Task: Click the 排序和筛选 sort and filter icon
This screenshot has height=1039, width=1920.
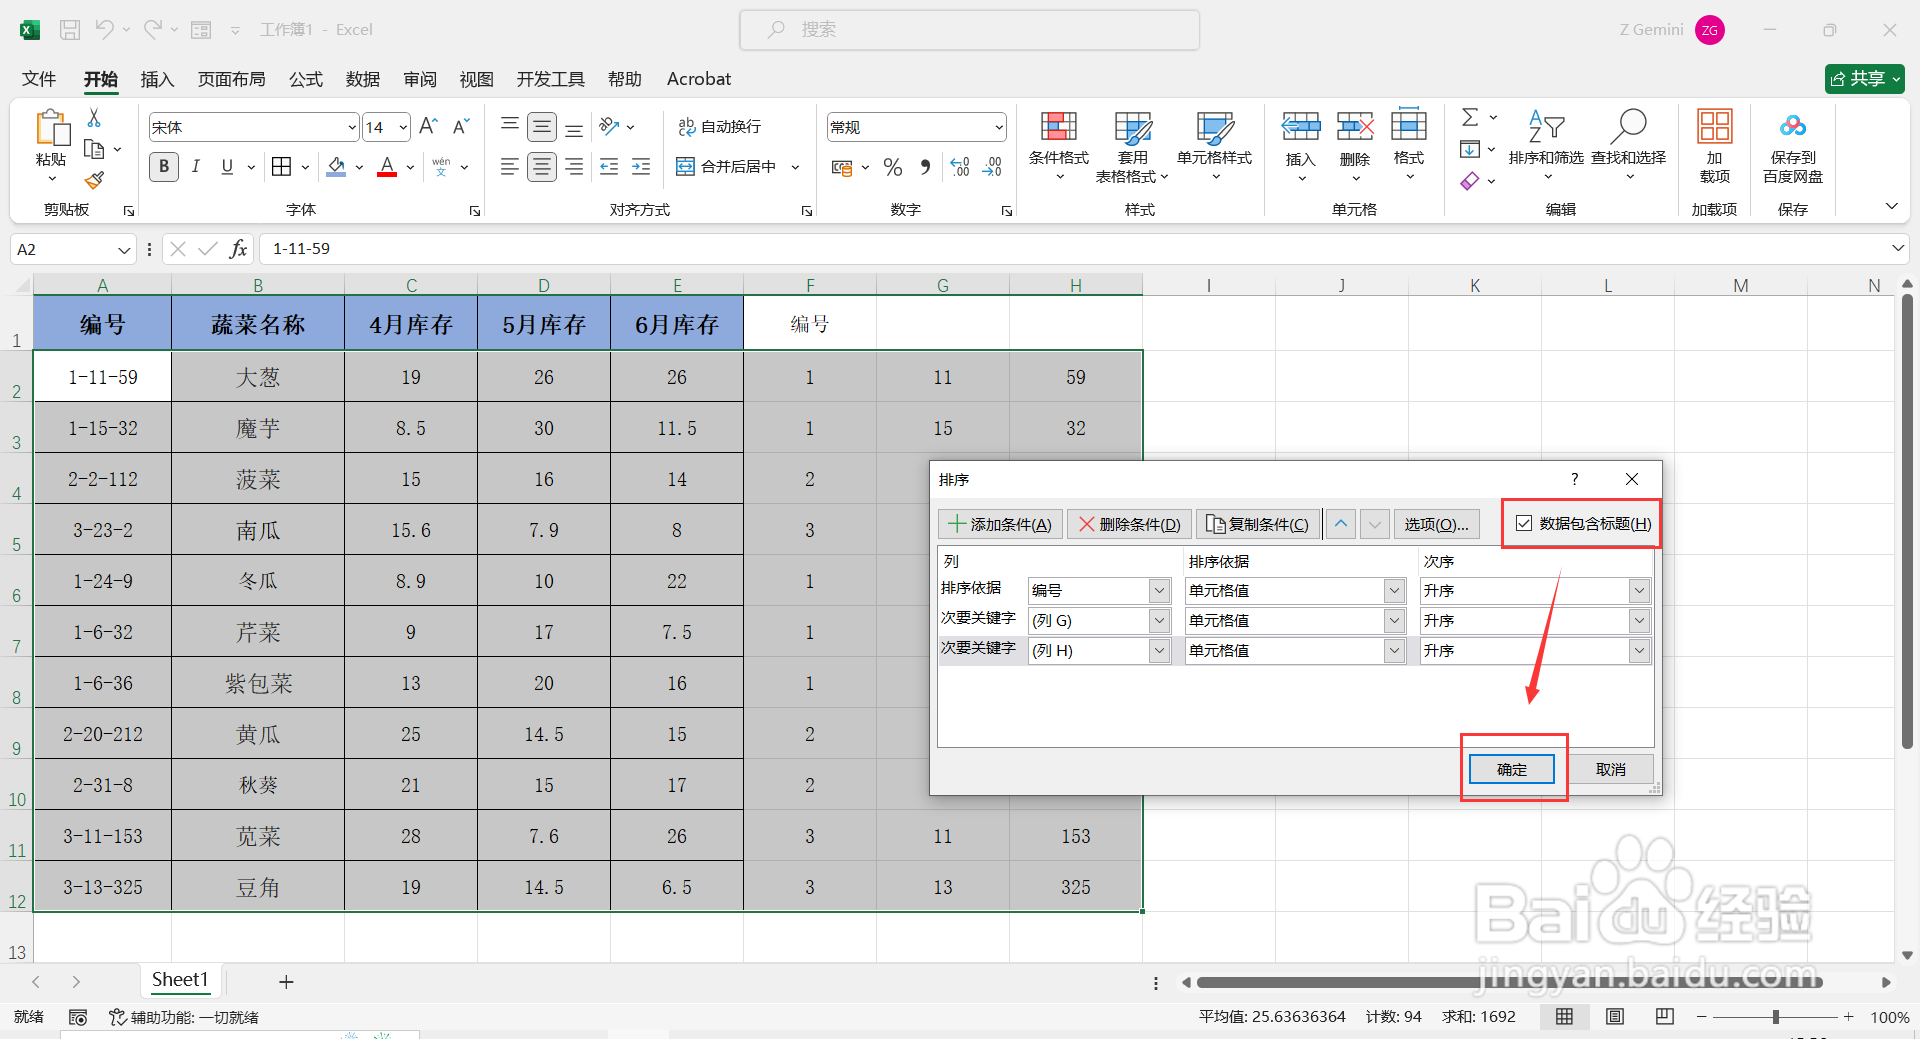Action: click(1546, 140)
